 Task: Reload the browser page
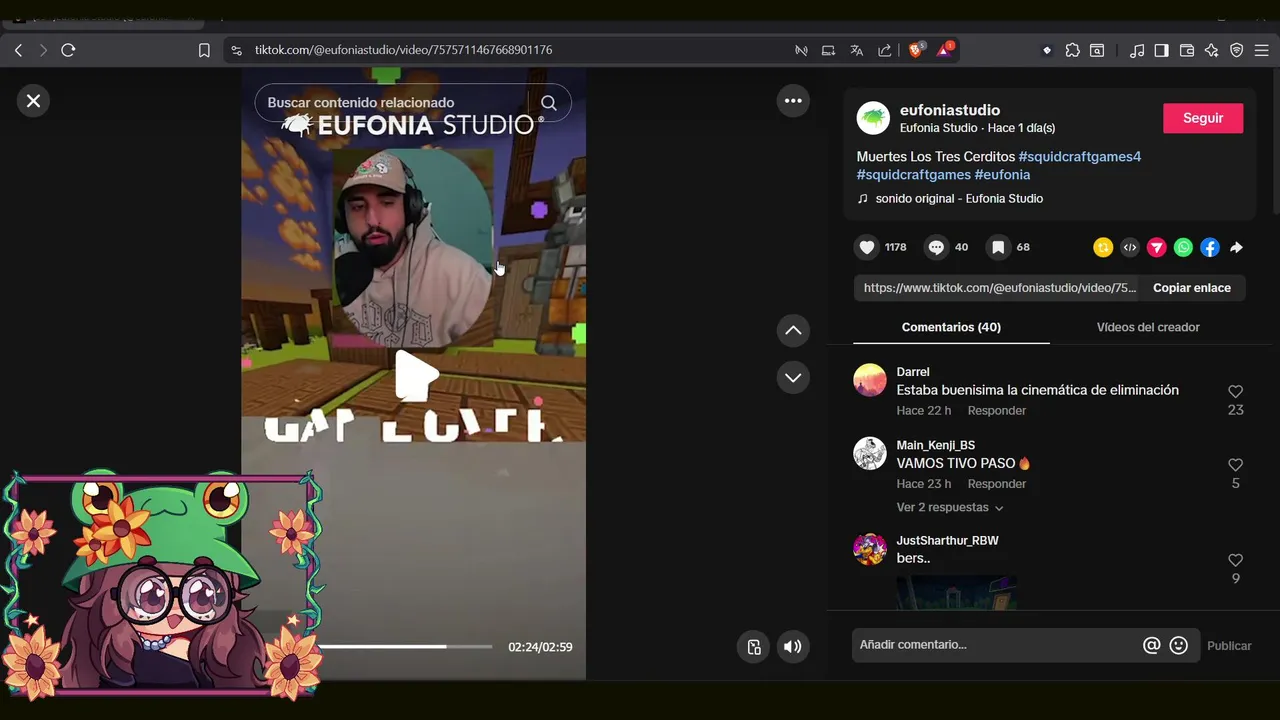pos(68,50)
